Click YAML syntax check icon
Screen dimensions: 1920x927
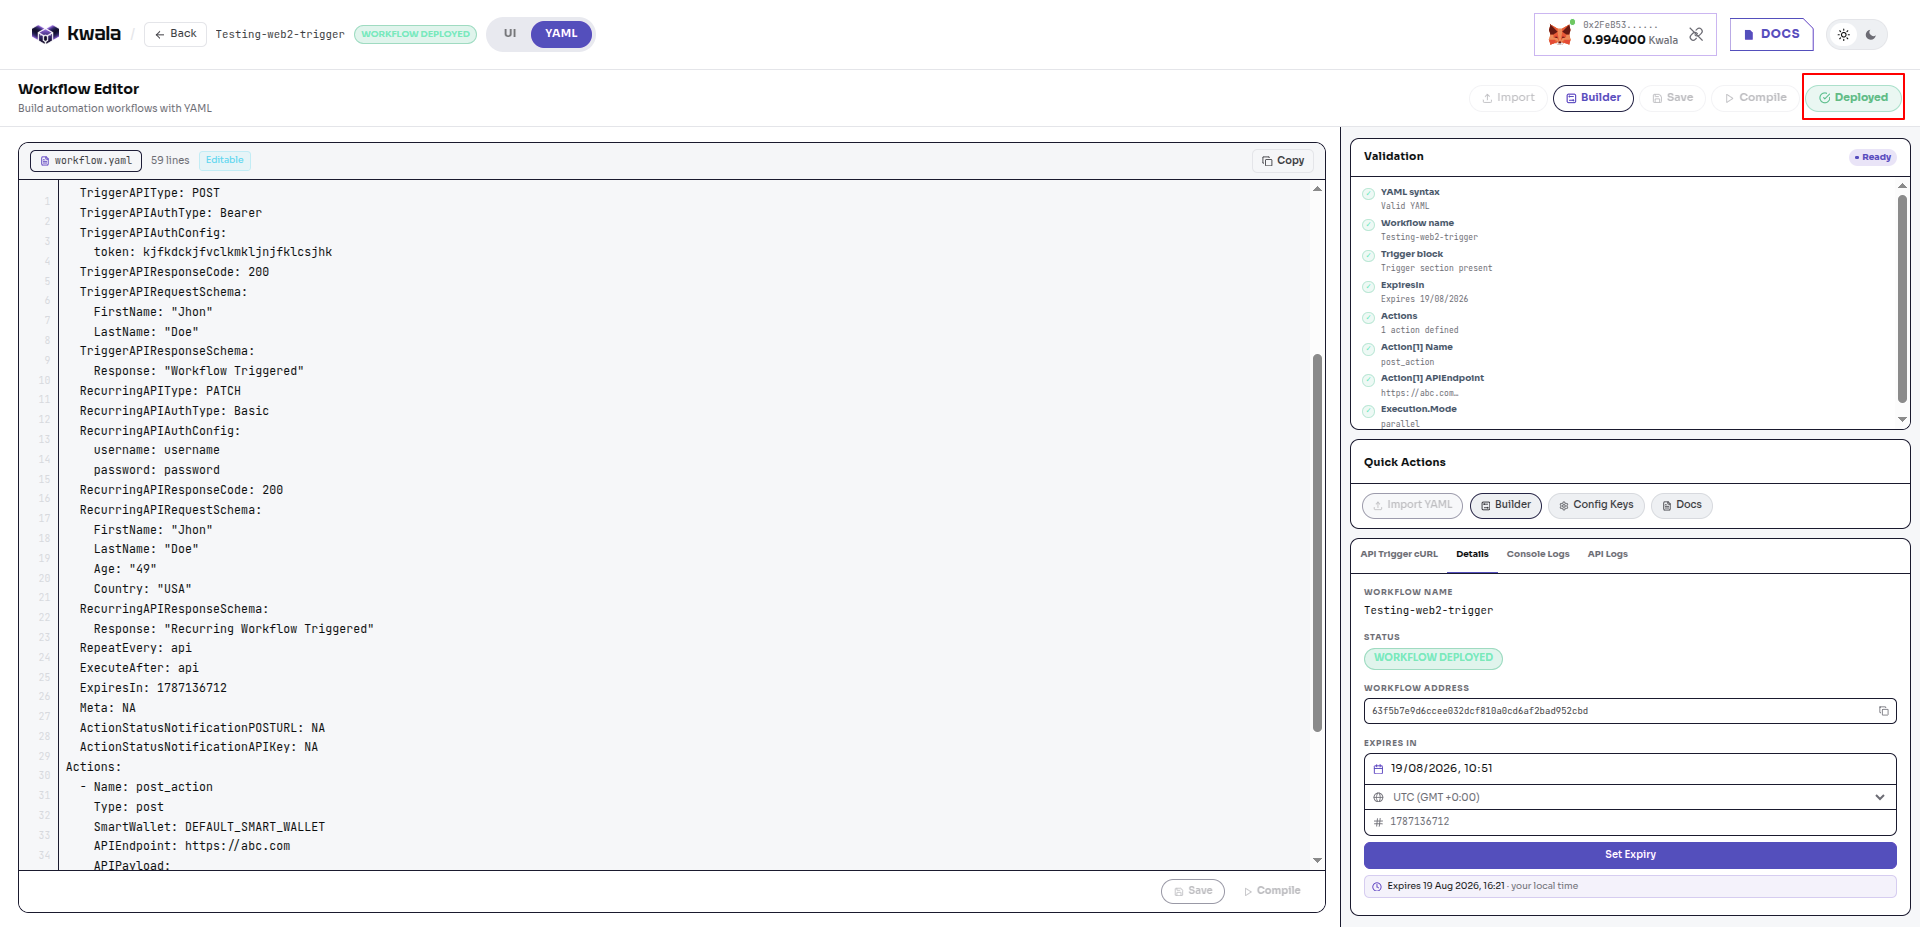(x=1368, y=194)
